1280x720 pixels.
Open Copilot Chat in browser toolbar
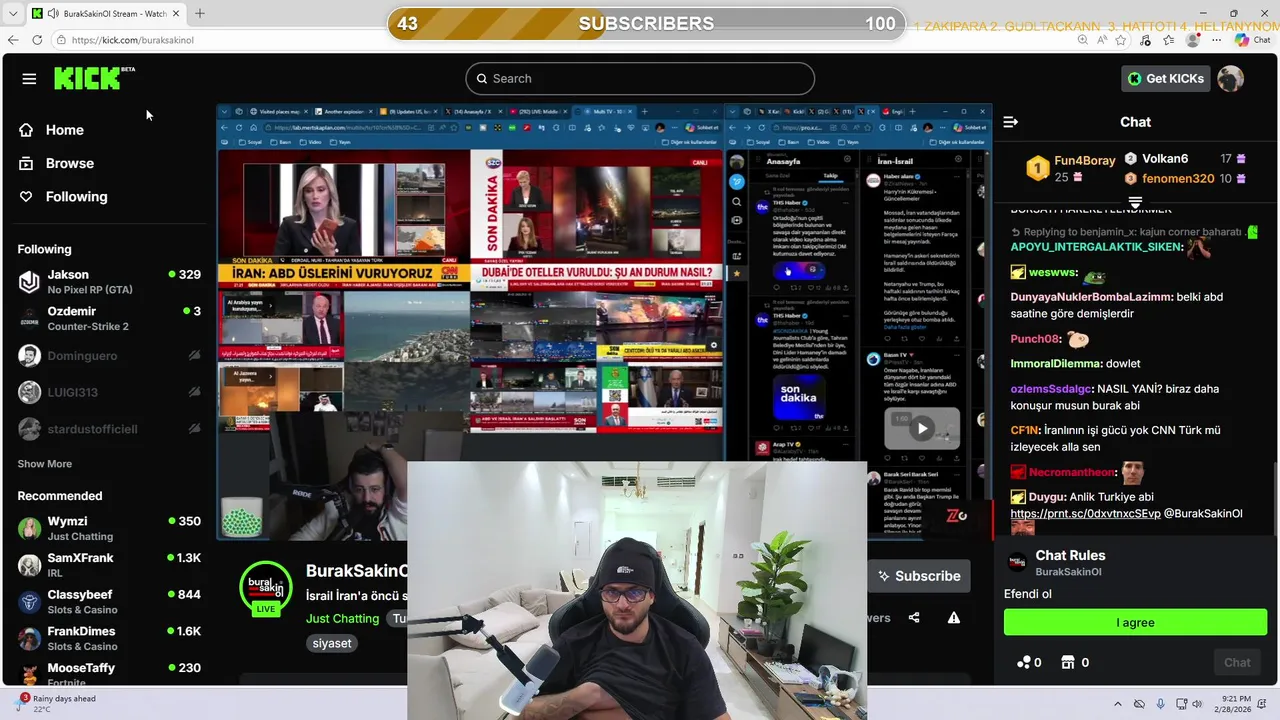[x=1252, y=40]
